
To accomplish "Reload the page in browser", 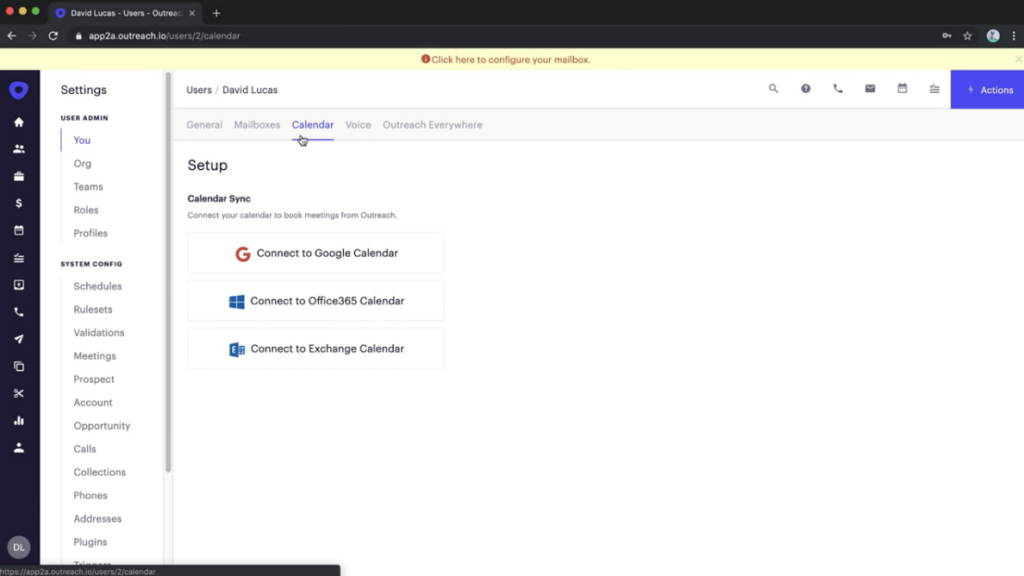I will pos(53,36).
